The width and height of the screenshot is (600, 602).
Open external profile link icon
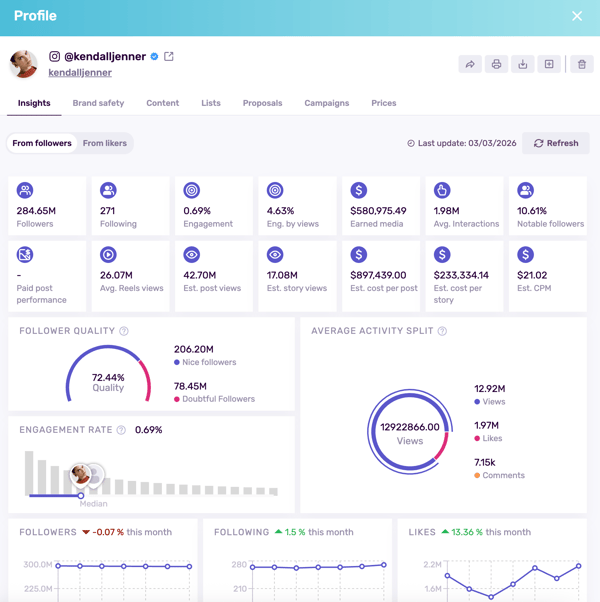click(169, 57)
